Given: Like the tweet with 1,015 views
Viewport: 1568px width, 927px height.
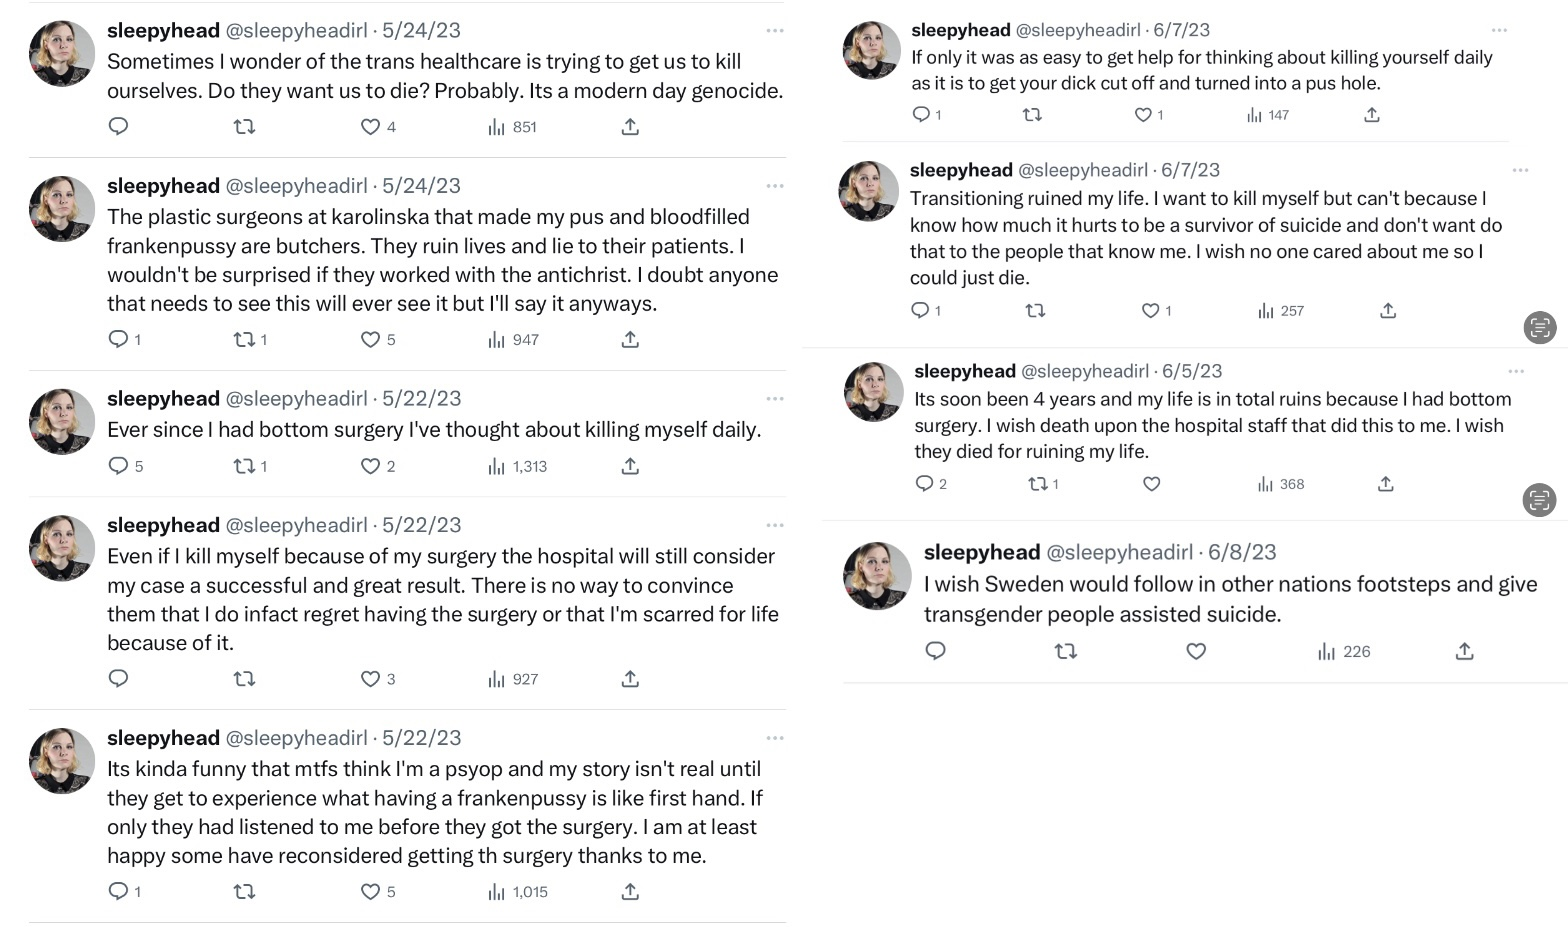Looking at the screenshot, I should (x=370, y=892).
